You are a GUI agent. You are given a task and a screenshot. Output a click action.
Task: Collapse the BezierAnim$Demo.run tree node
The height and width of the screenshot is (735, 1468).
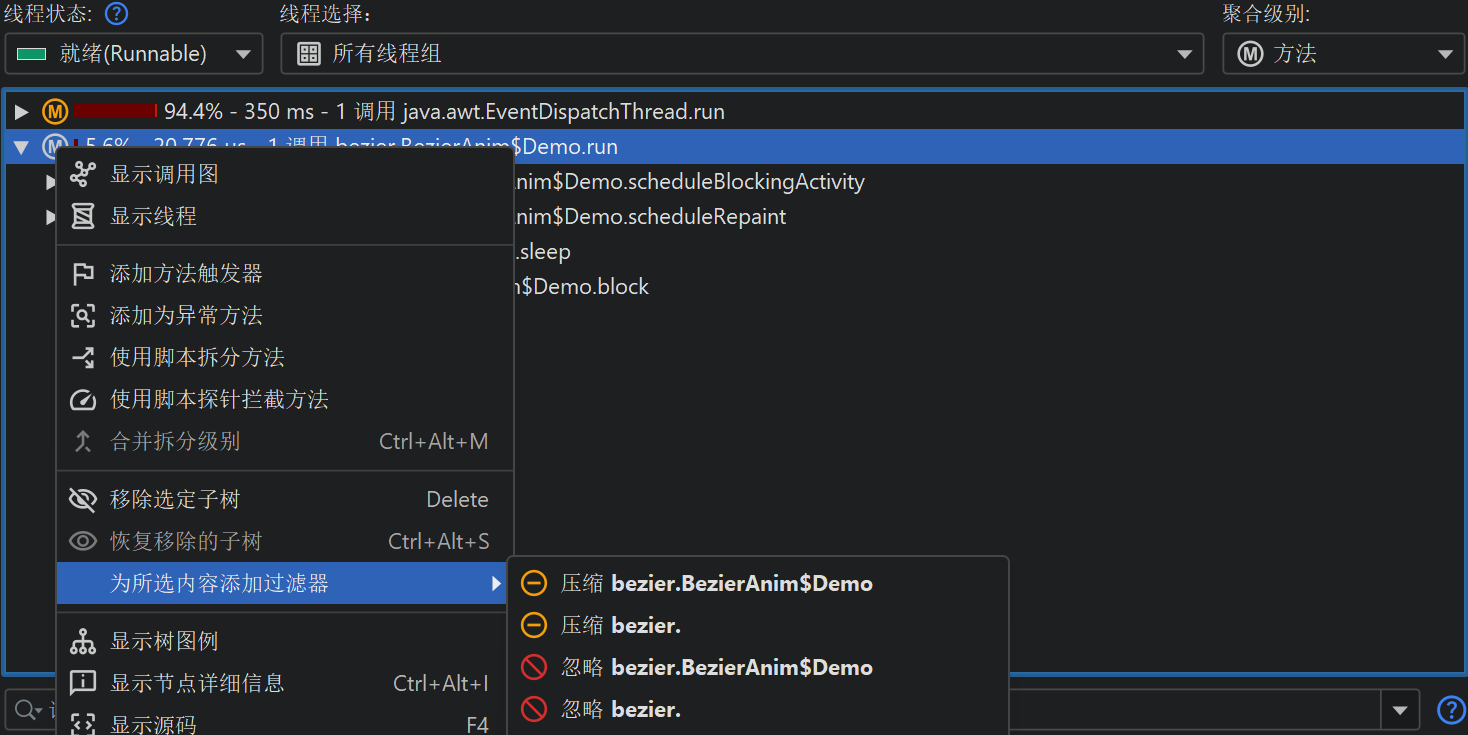click(x=21, y=148)
